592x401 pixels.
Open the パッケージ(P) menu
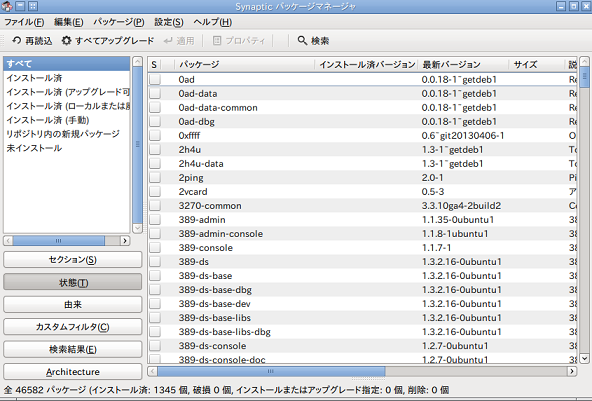click(x=119, y=22)
